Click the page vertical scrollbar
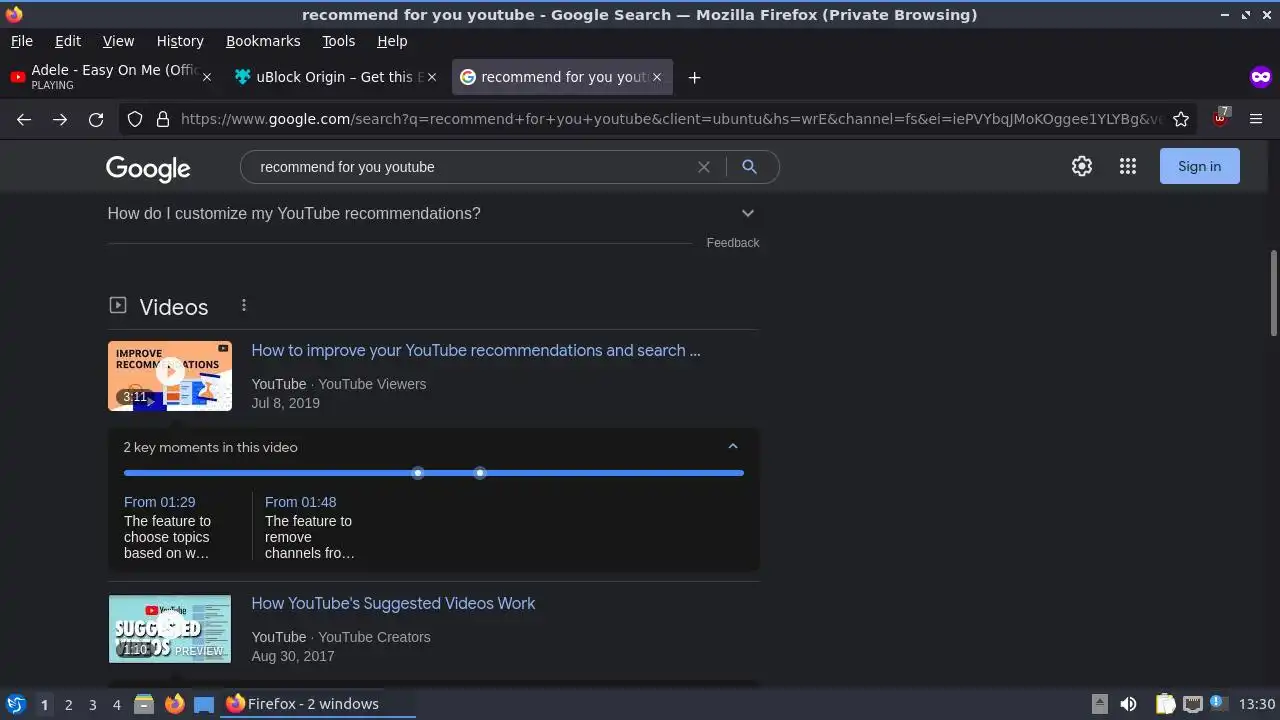 tap(1274, 294)
